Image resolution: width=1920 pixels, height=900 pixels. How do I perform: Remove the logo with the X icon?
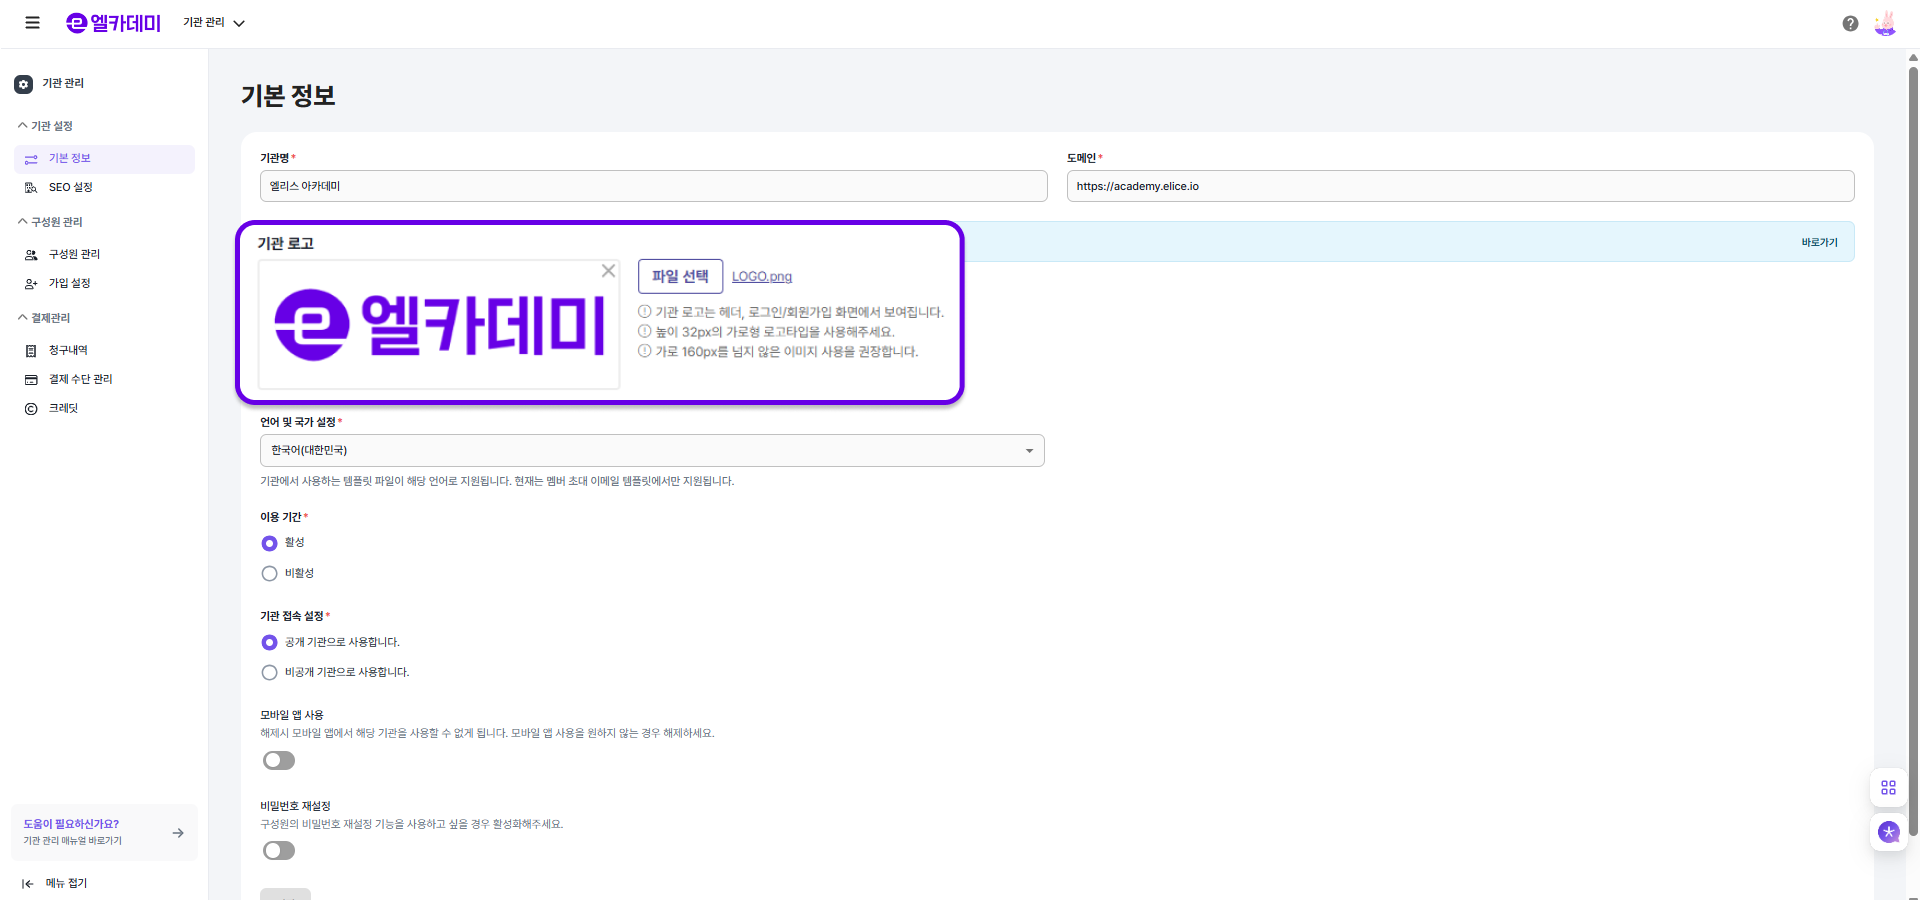pyautogui.click(x=608, y=271)
